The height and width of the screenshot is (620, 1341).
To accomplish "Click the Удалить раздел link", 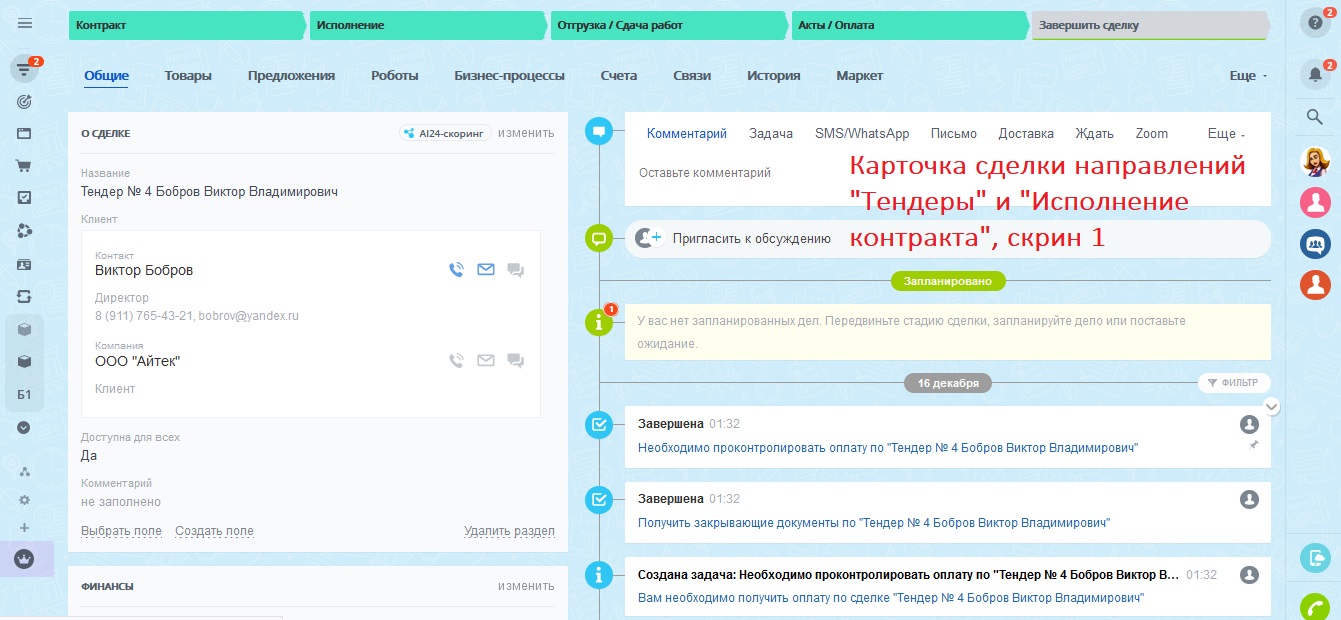I will (x=509, y=531).
